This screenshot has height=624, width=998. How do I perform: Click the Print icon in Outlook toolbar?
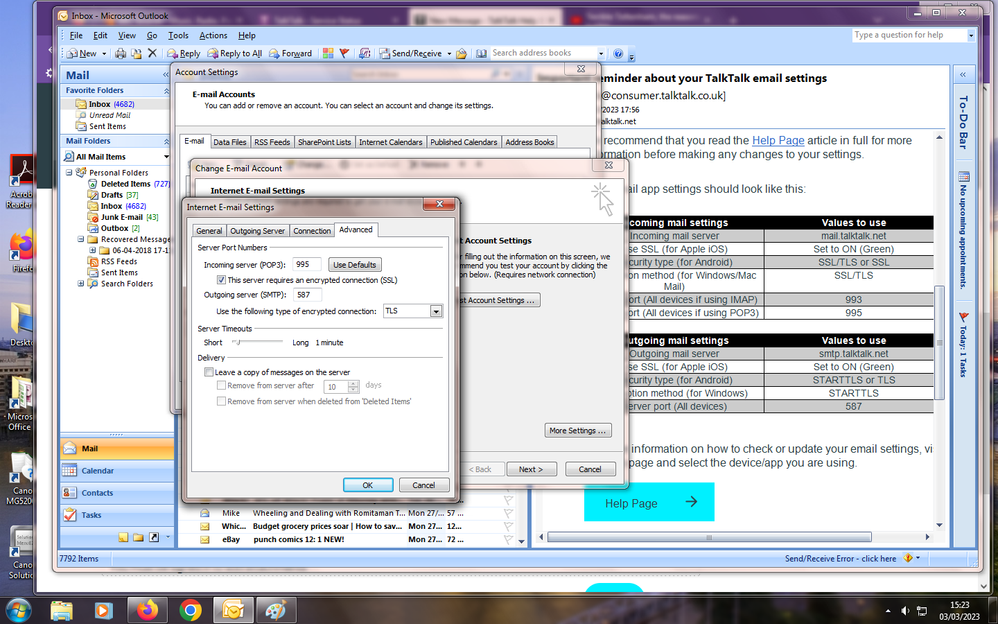[x=120, y=53]
